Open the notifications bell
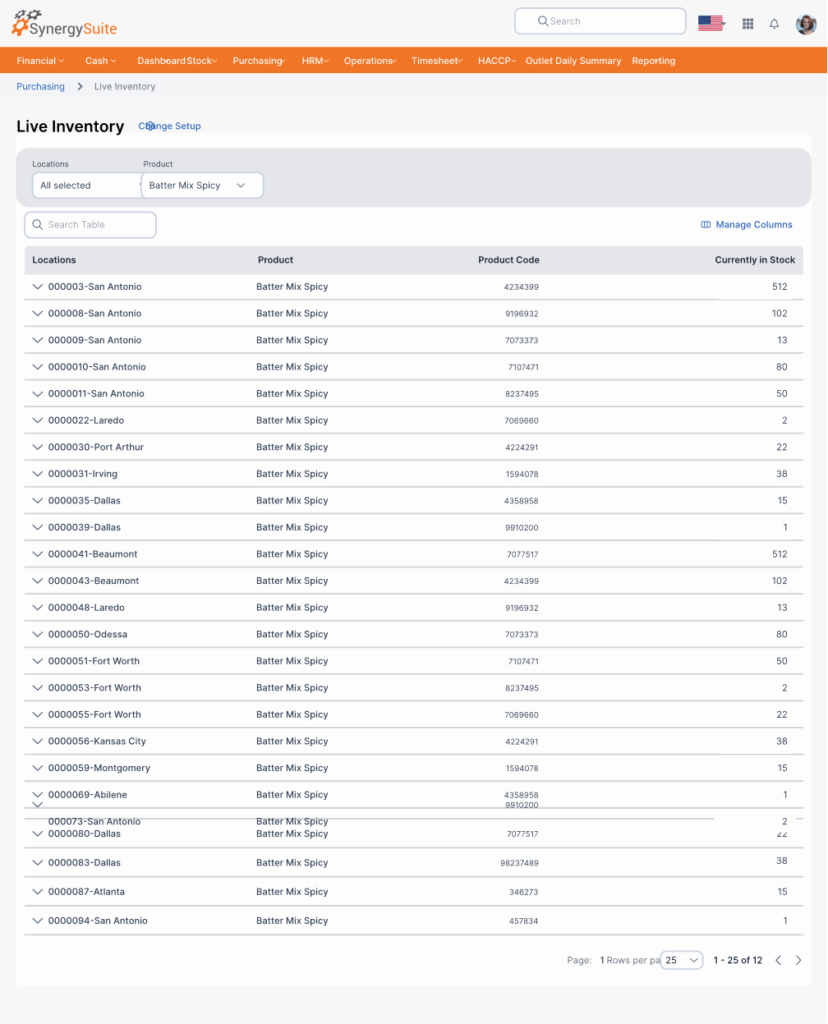The height and width of the screenshot is (1024, 828). click(x=774, y=24)
